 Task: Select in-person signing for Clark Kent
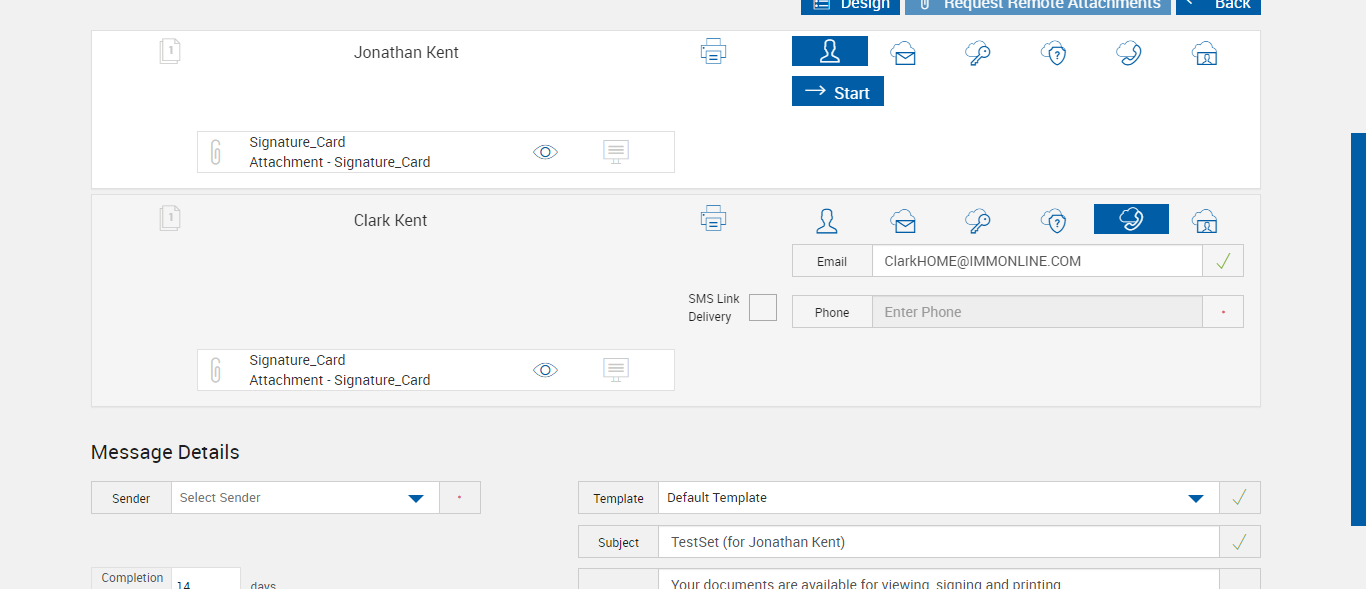tap(827, 220)
